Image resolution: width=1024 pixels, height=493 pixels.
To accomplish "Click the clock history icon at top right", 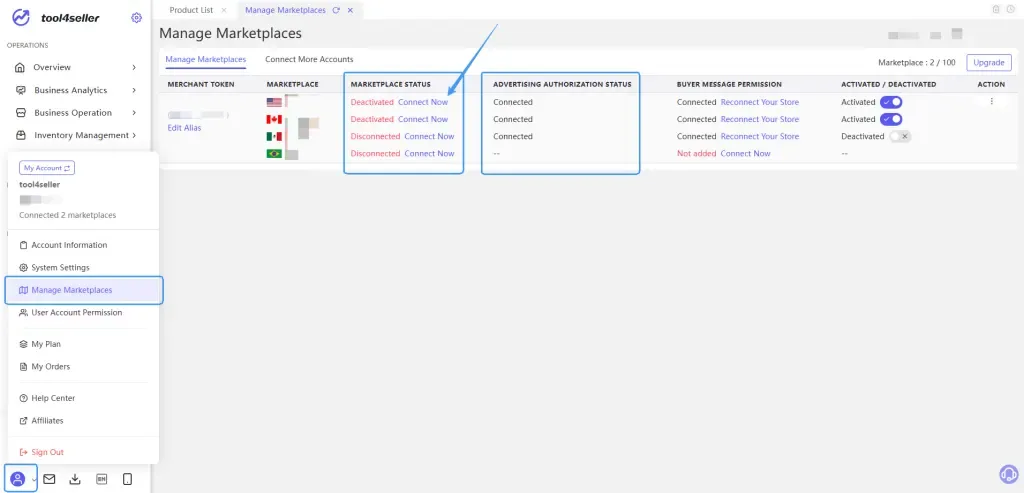I will (x=1011, y=9).
